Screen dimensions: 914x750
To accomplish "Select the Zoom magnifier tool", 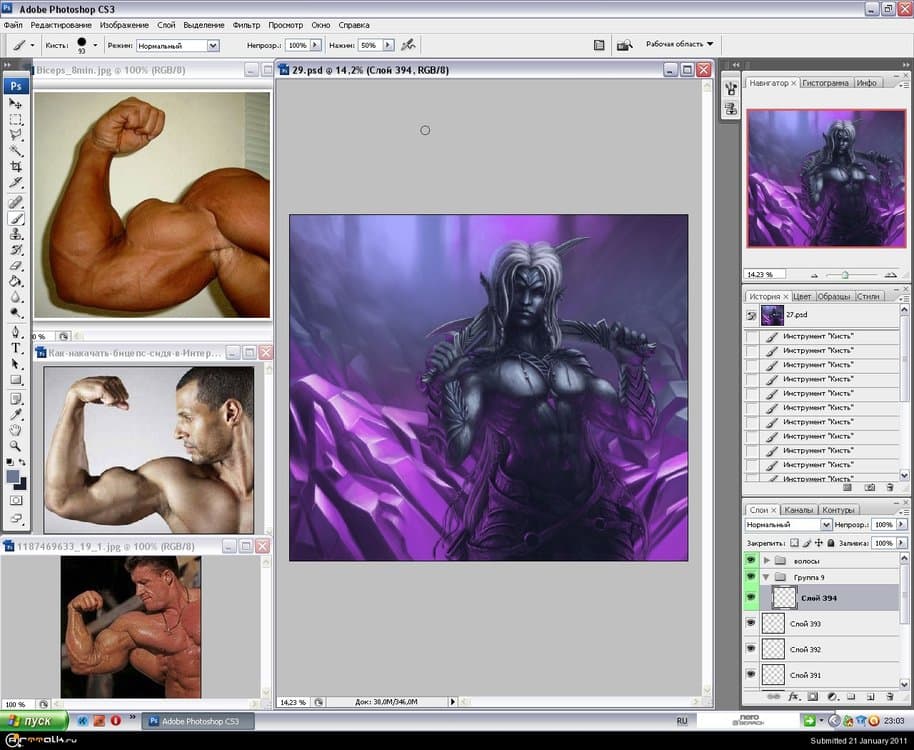I will click(x=16, y=445).
